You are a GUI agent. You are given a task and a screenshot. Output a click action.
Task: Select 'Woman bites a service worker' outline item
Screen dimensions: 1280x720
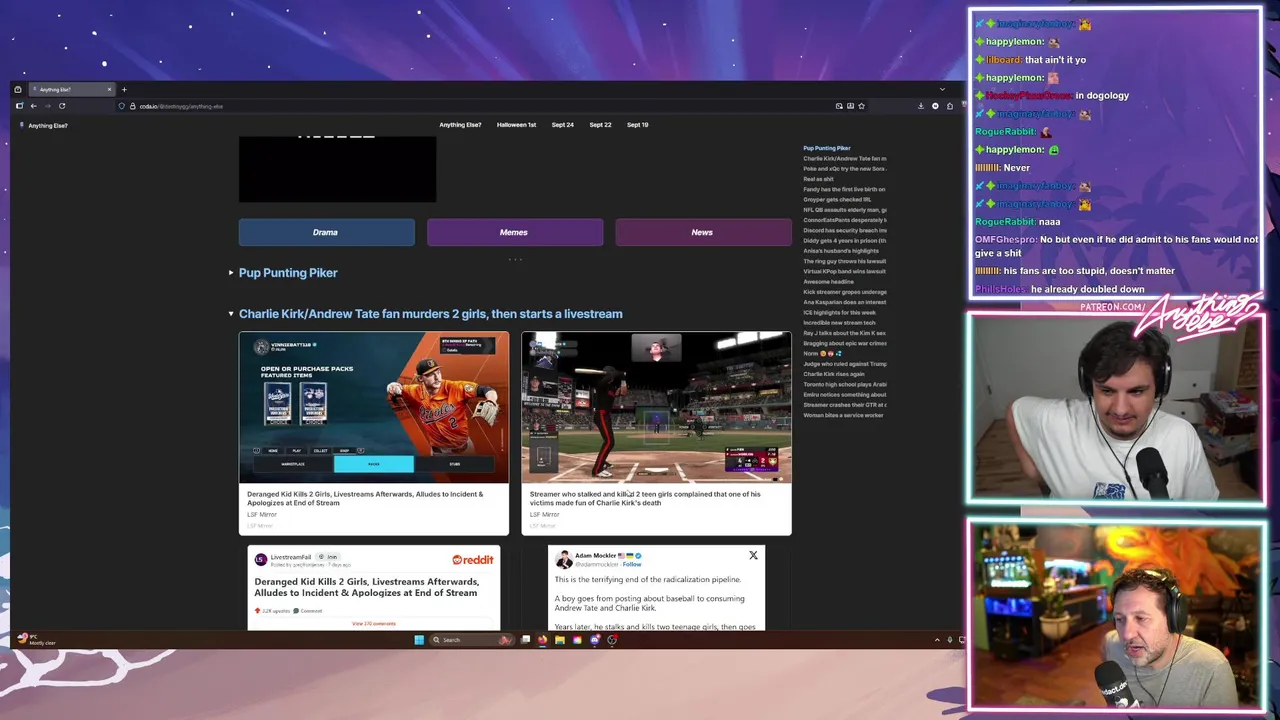point(843,415)
